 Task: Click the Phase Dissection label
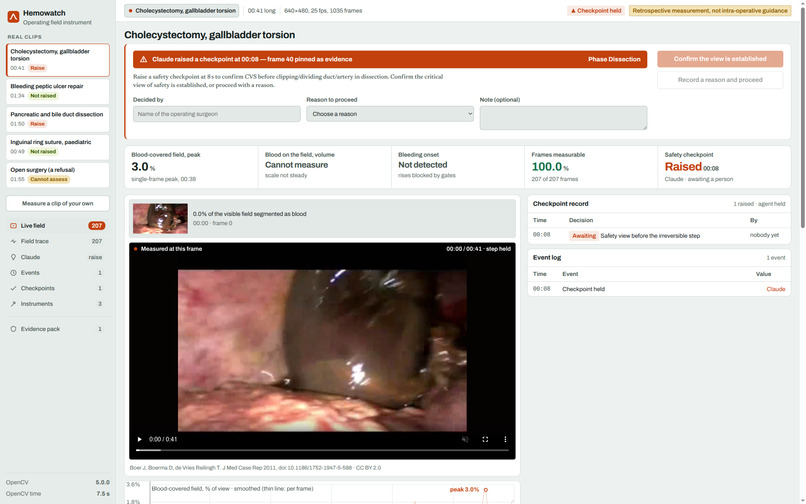(x=614, y=59)
